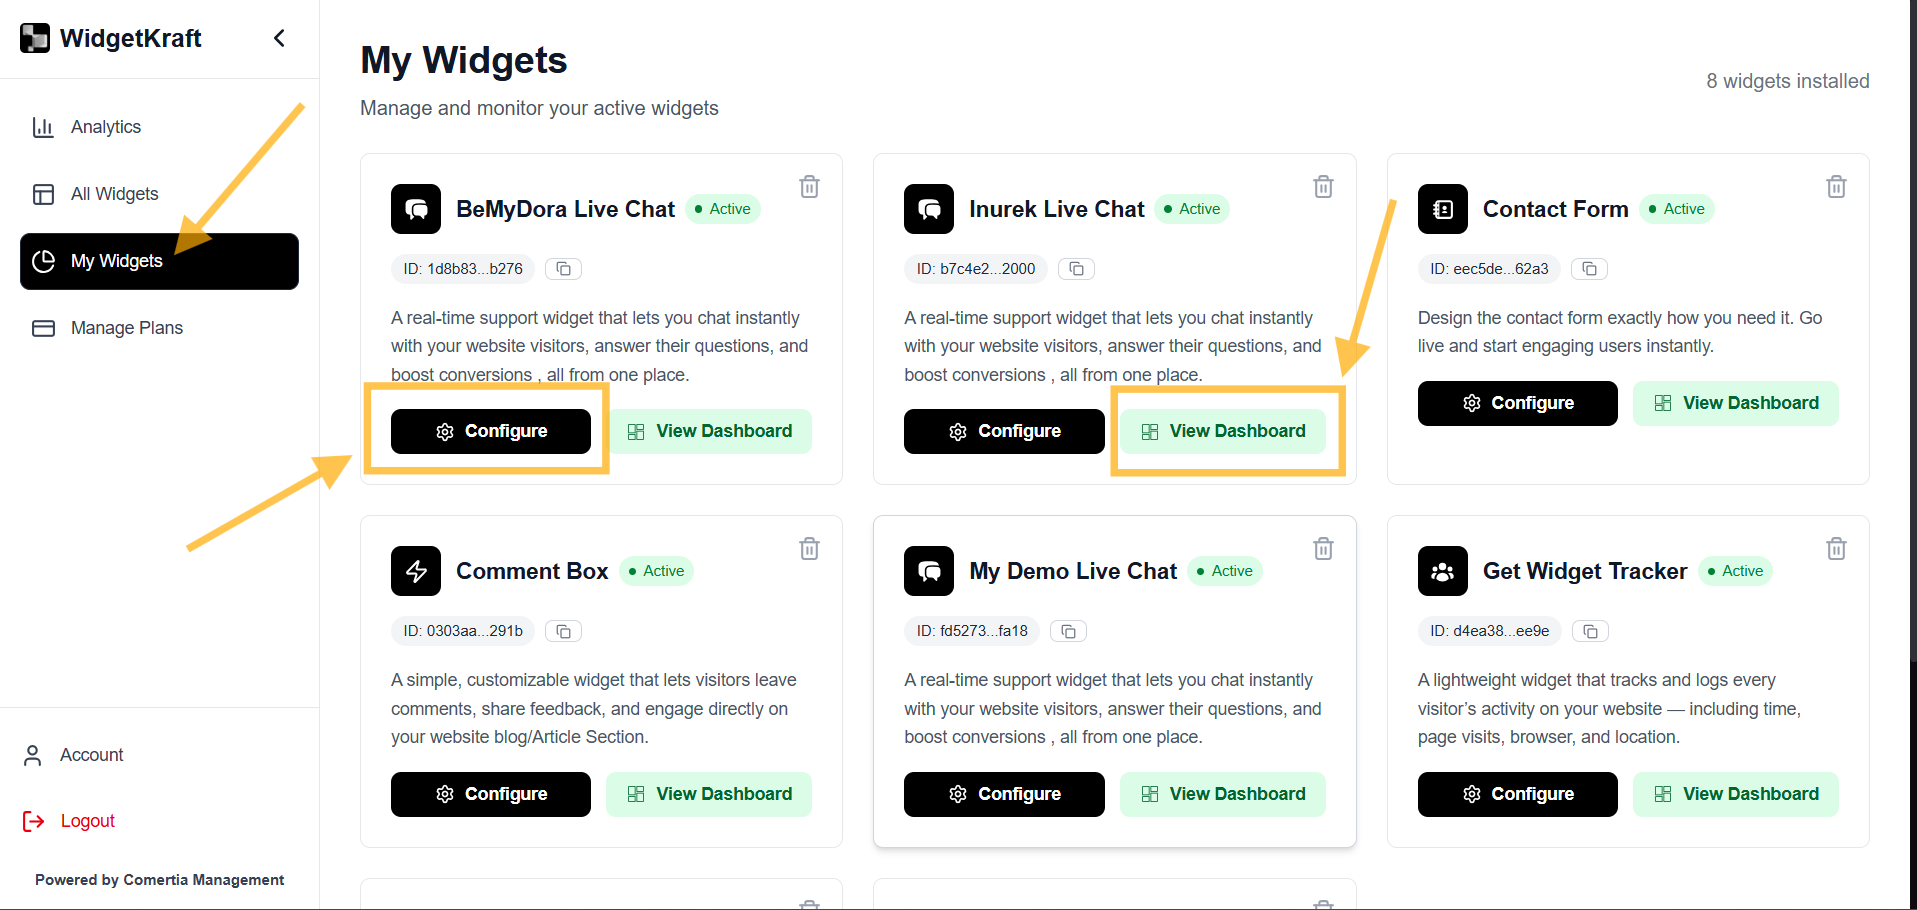The height and width of the screenshot is (910, 1917).
Task: Click trash icon on Inurek Live Chat
Action: click(x=1323, y=187)
